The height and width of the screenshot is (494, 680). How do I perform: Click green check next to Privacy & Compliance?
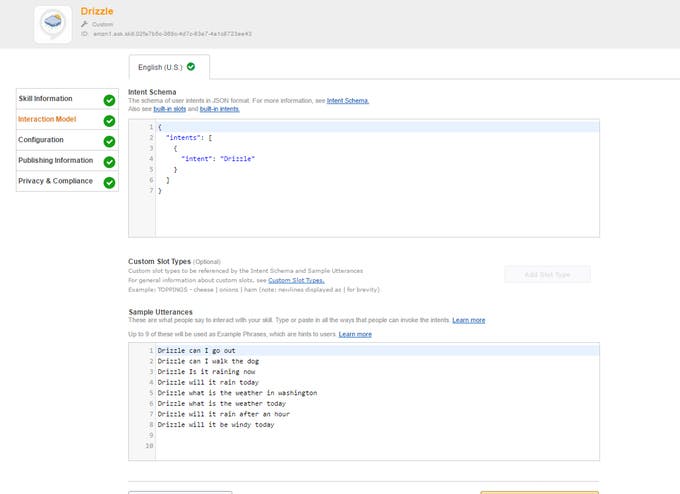[109, 183]
